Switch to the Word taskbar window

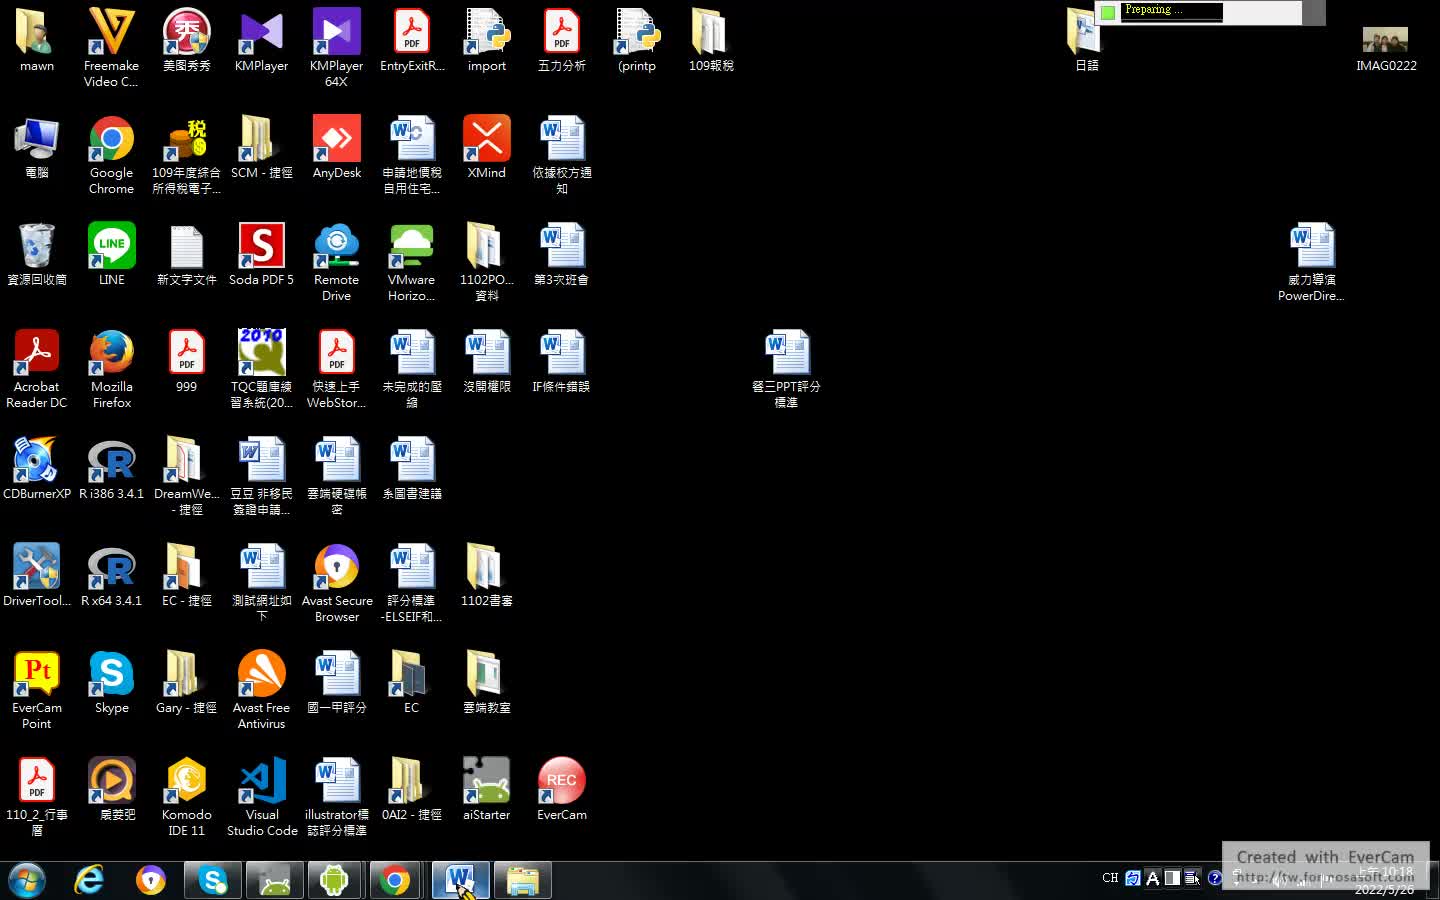tap(460, 880)
